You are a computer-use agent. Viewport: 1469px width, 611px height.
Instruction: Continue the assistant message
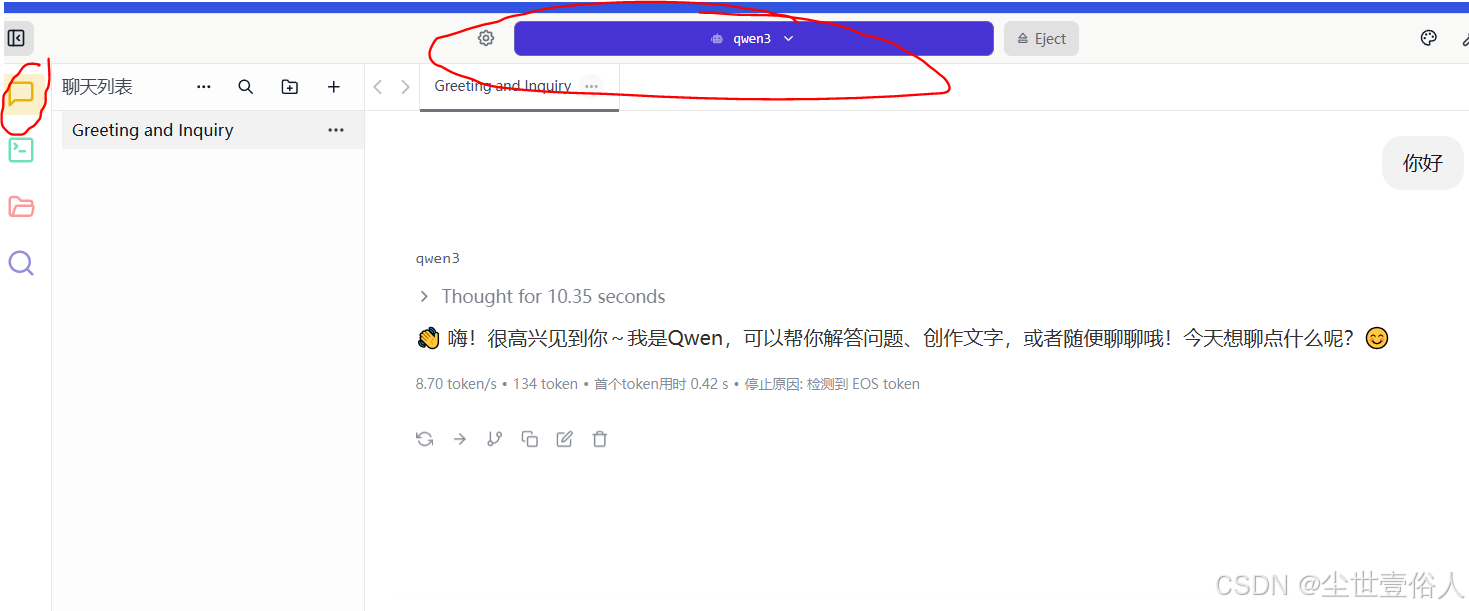(460, 439)
